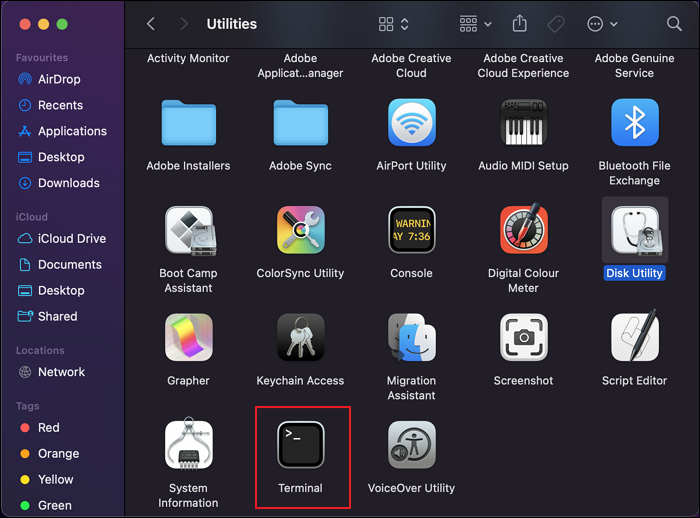Select Shared in the sidebar
Image resolution: width=700 pixels, height=518 pixels.
point(47,317)
